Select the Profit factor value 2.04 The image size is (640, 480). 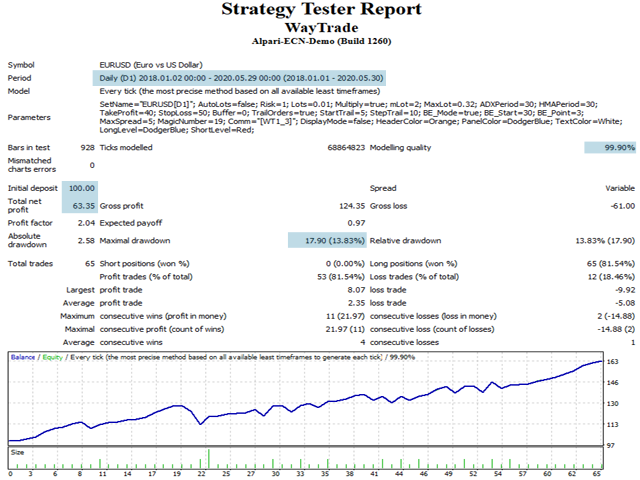86,223
